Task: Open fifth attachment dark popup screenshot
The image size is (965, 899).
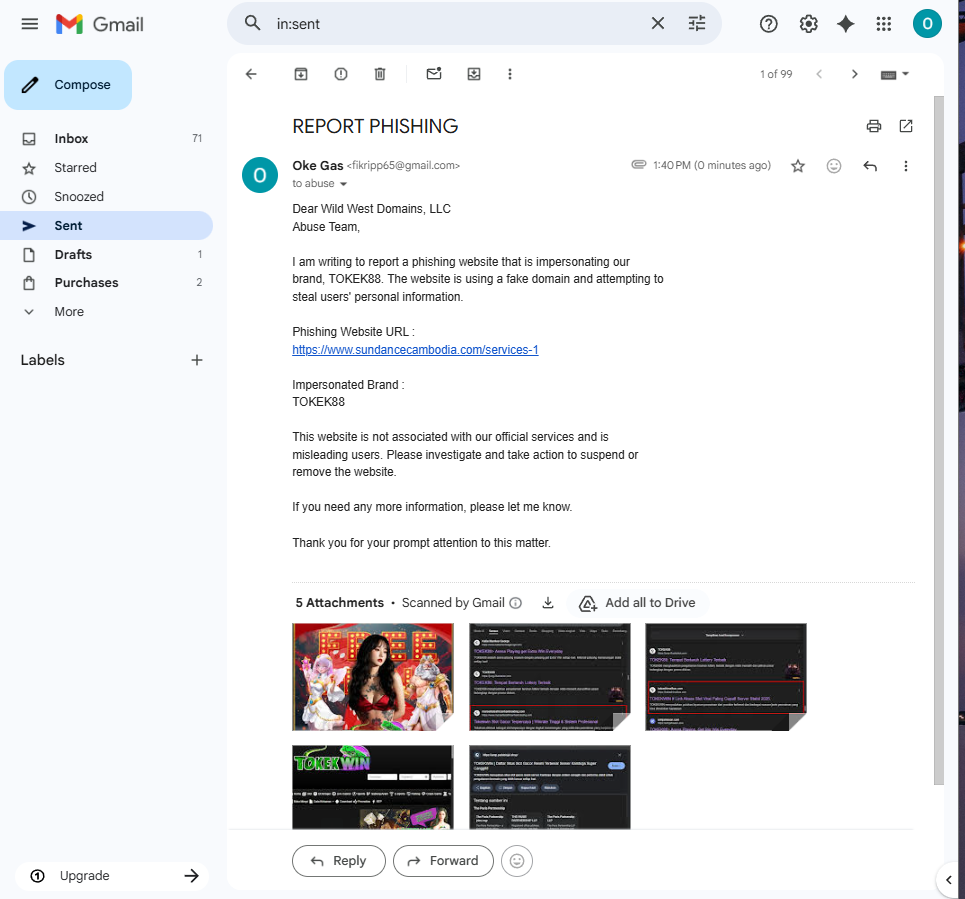Action: [x=550, y=787]
